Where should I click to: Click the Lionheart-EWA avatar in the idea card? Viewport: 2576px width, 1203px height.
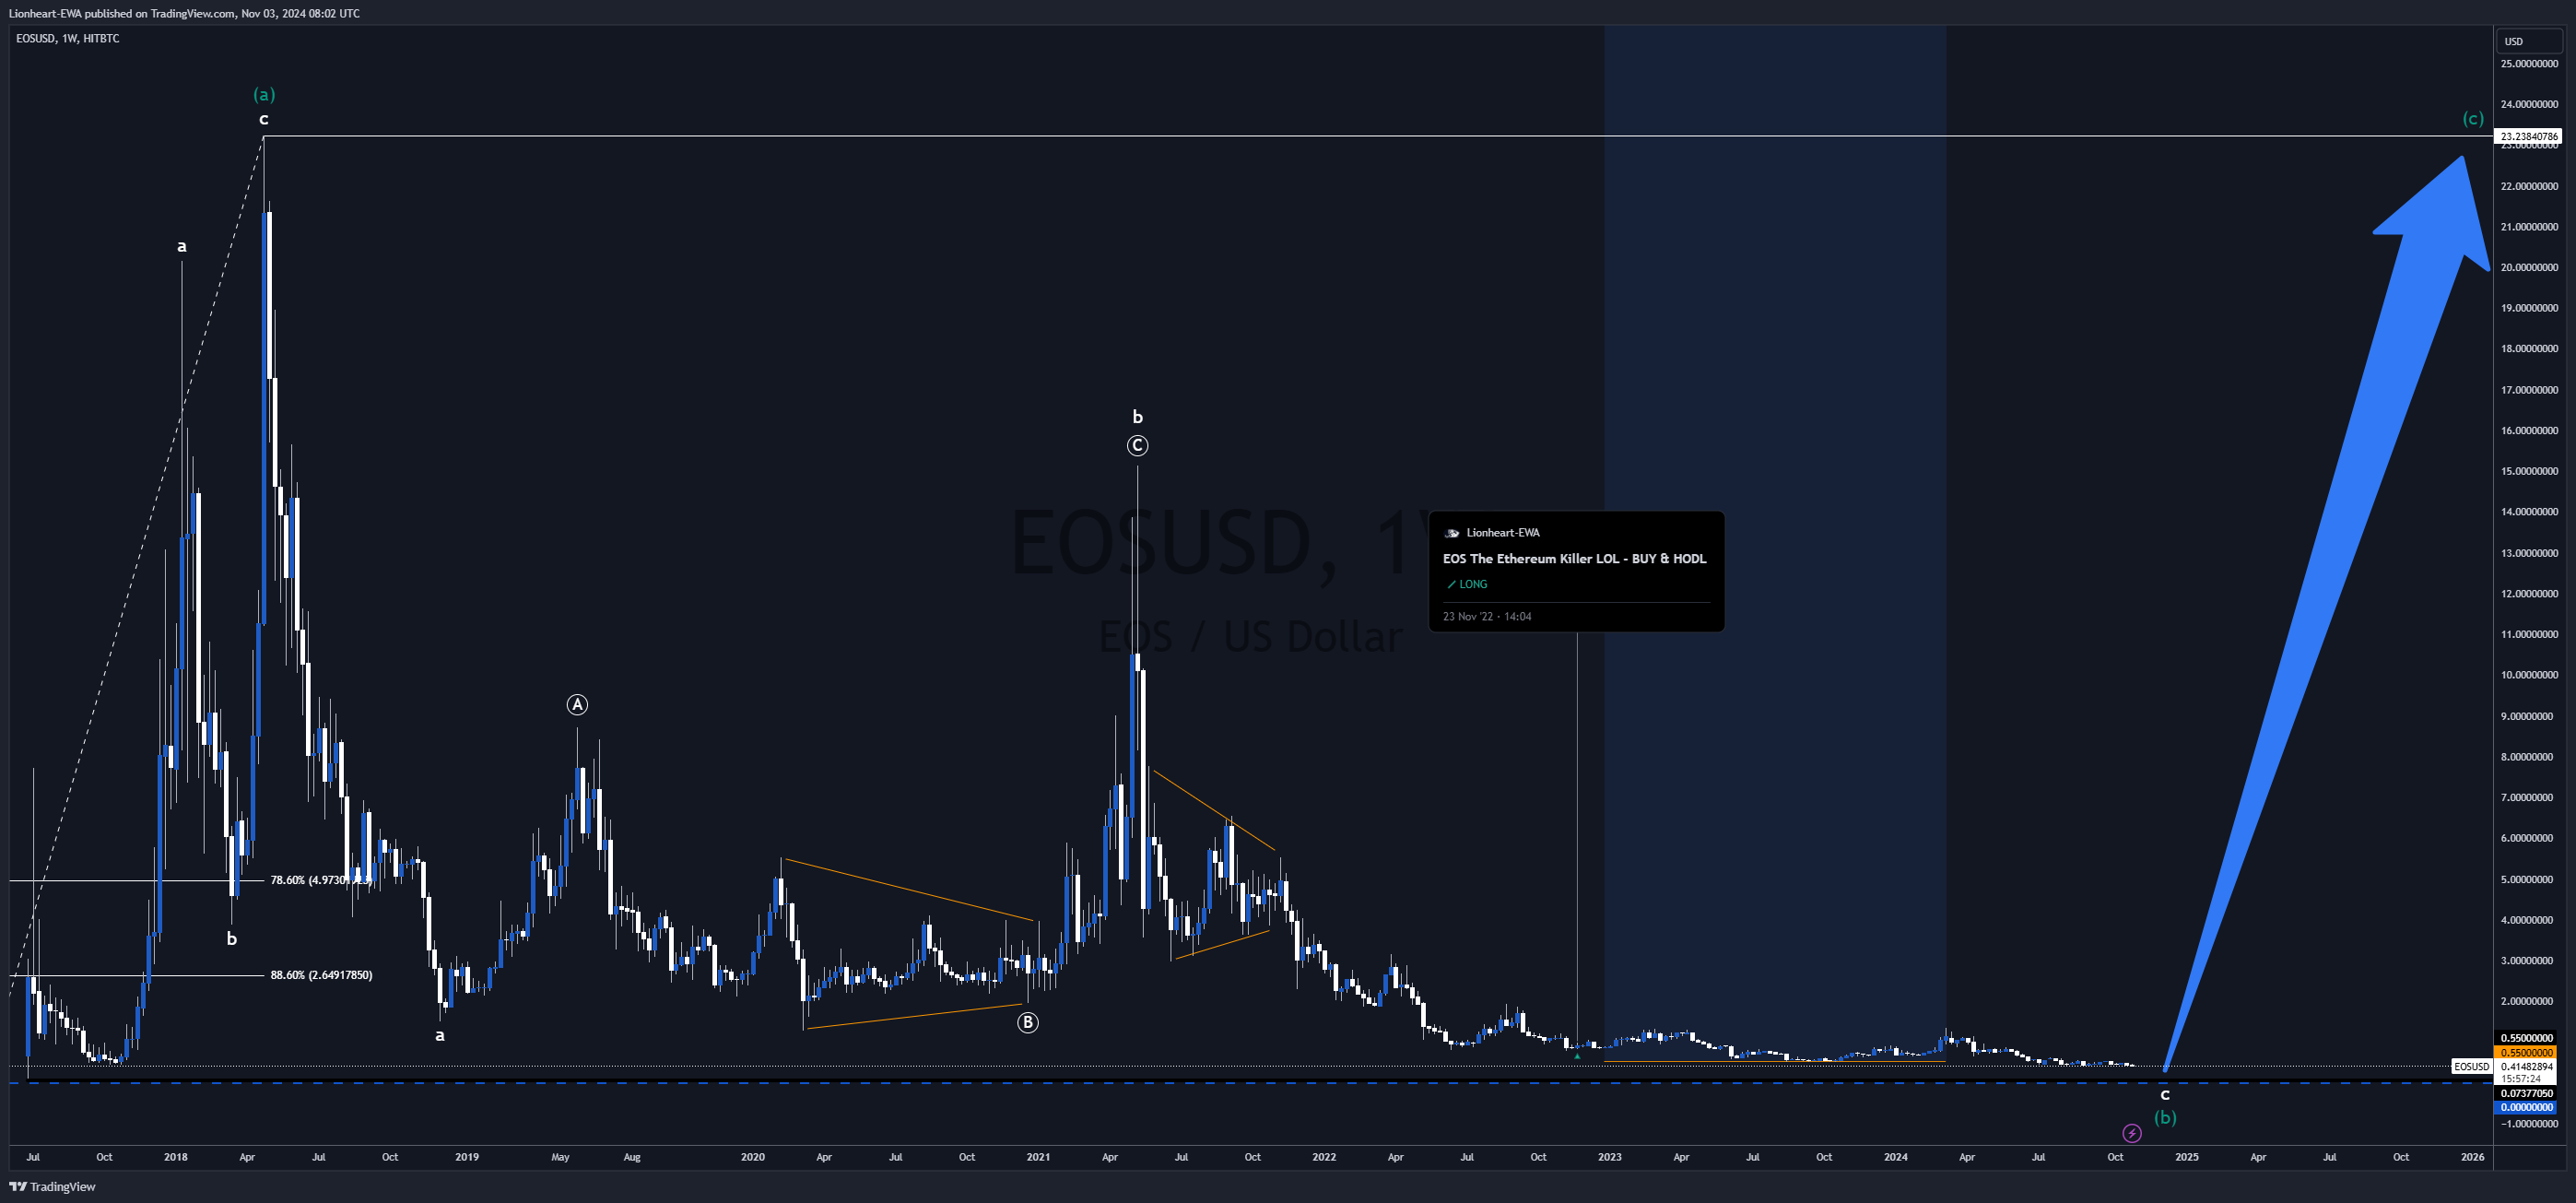coord(1452,533)
